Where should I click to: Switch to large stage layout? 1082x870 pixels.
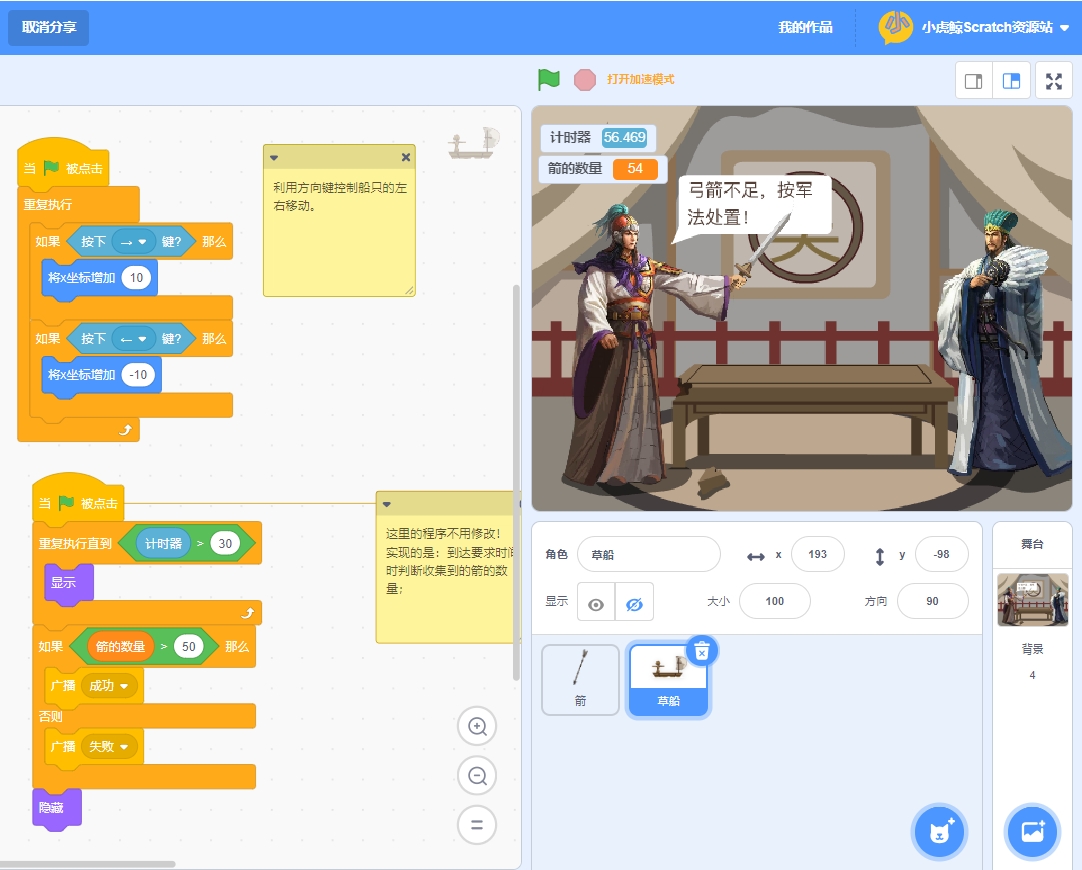coord(1011,81)
